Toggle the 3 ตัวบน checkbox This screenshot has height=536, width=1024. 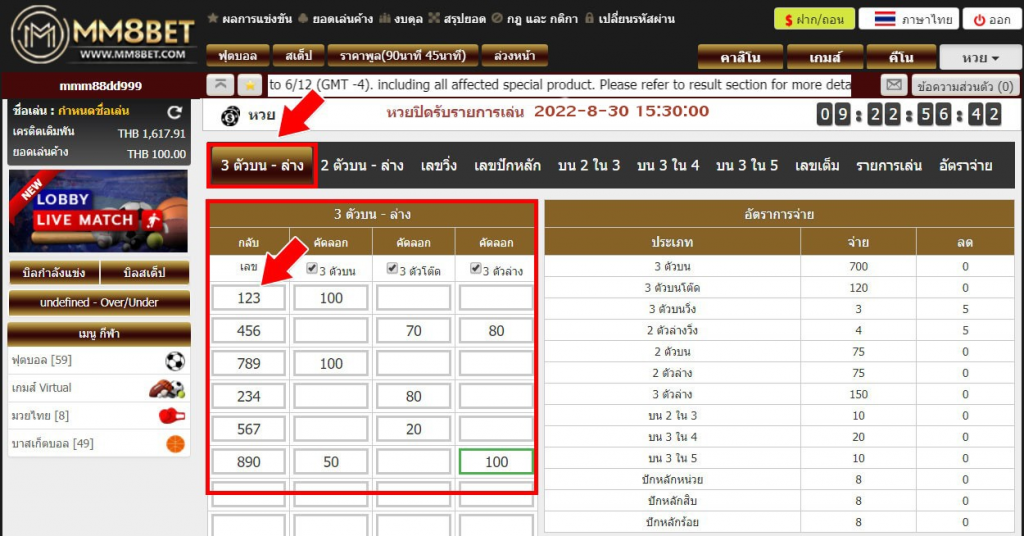(x=312, y=268)
